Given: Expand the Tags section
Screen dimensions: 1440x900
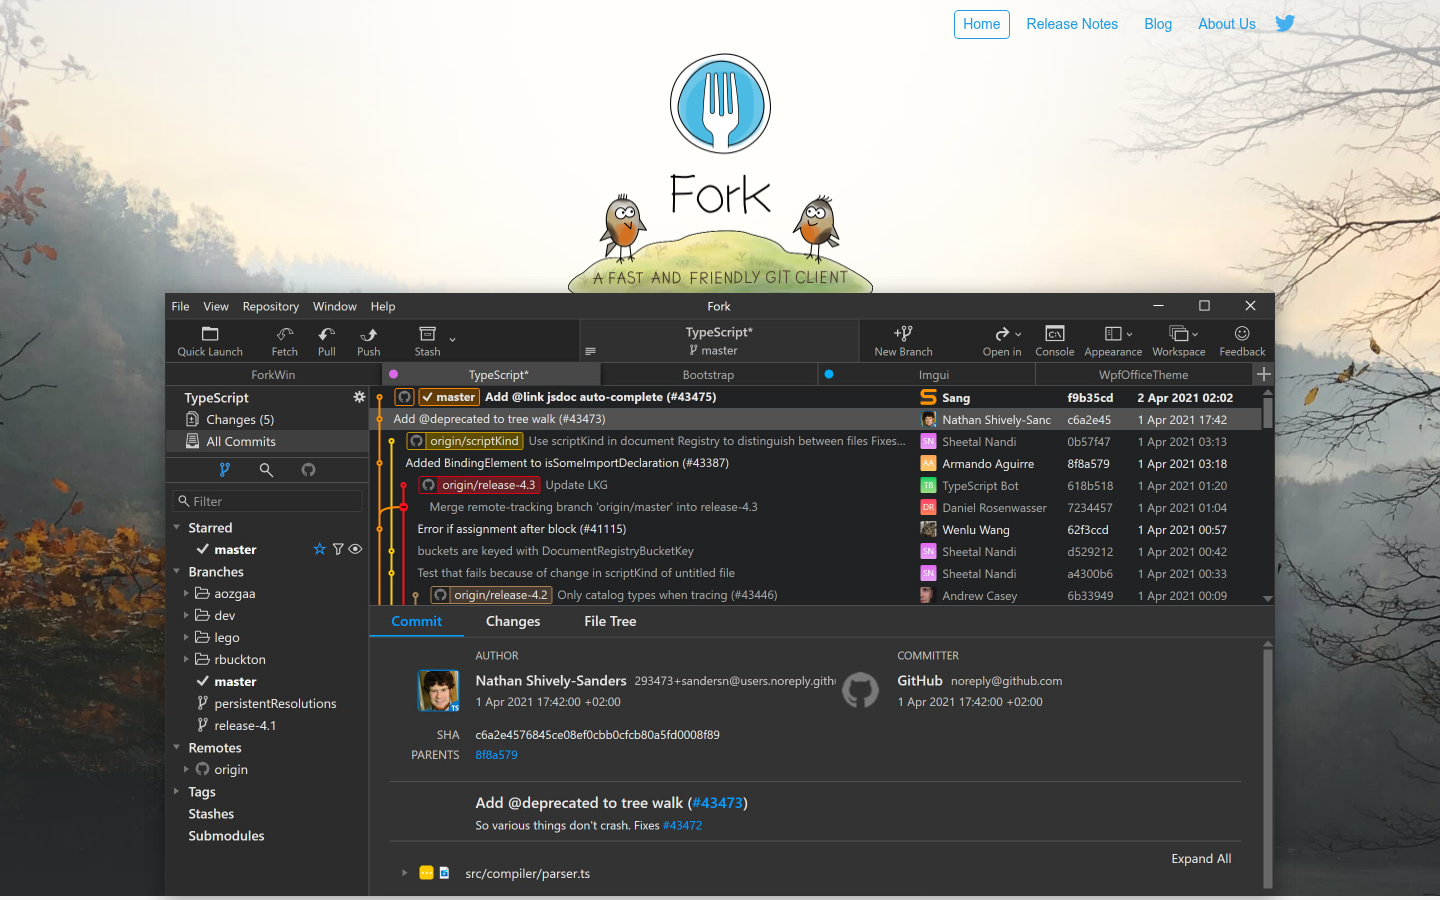Looking at the screenshot, I should [x=177, y=791].
